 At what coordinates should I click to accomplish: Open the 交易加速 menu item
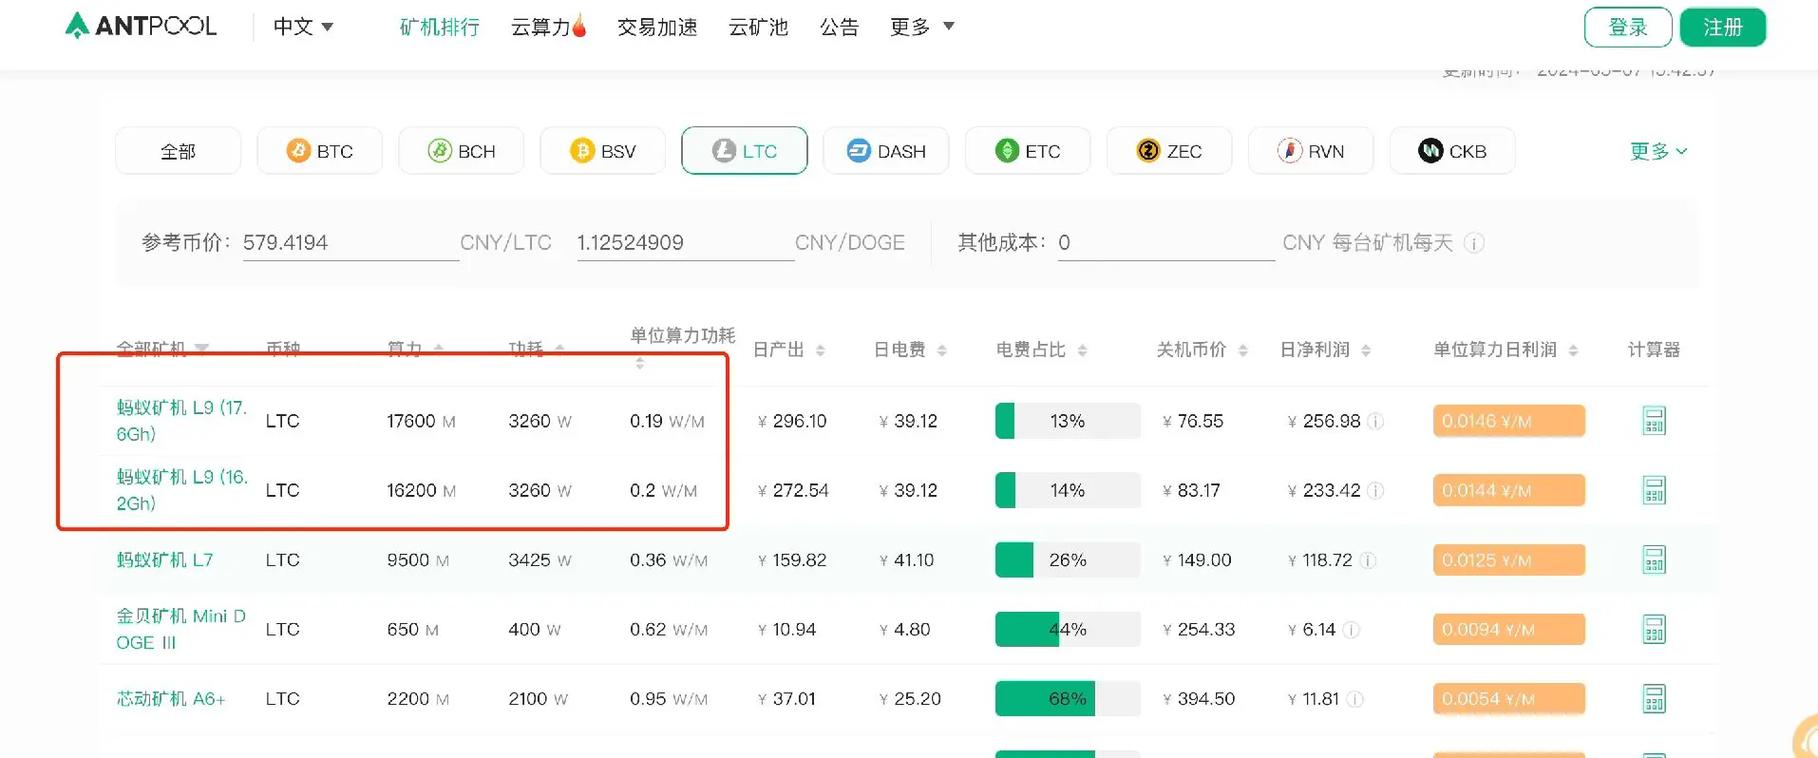(x=657, y=27)
